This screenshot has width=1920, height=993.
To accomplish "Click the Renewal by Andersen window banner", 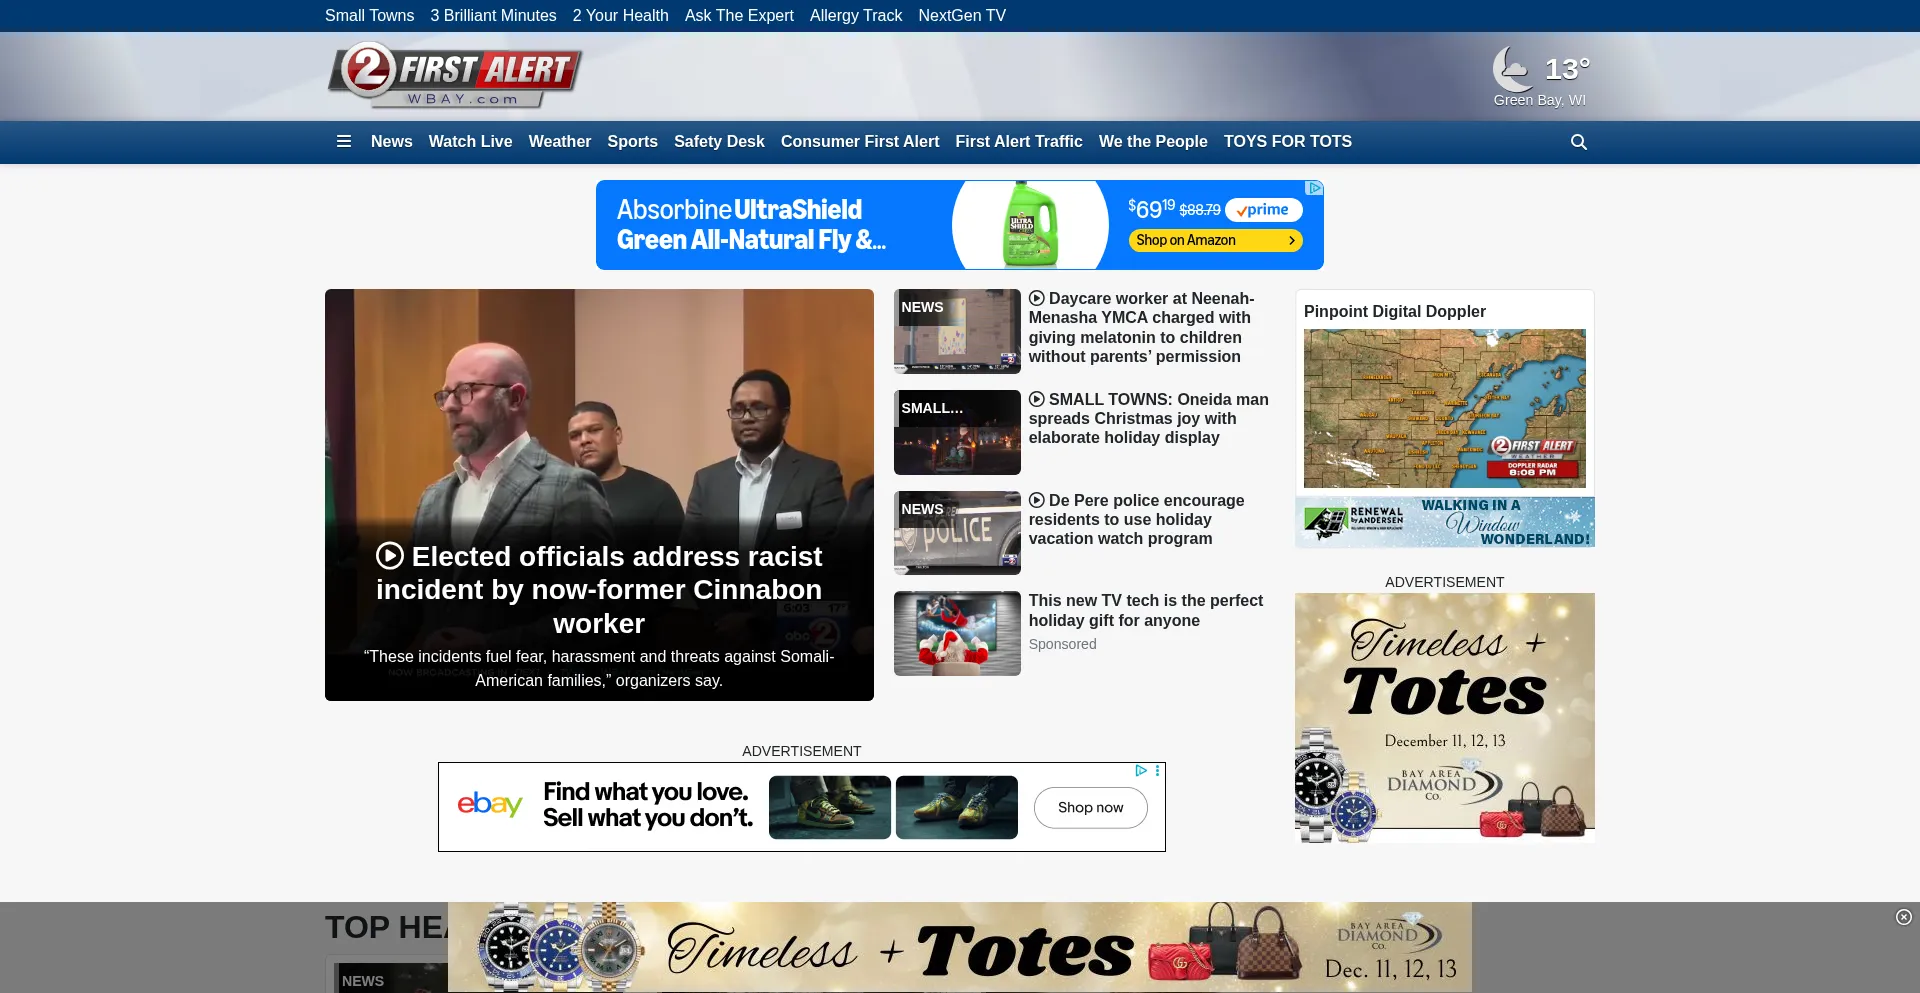I will (1444, 522).
